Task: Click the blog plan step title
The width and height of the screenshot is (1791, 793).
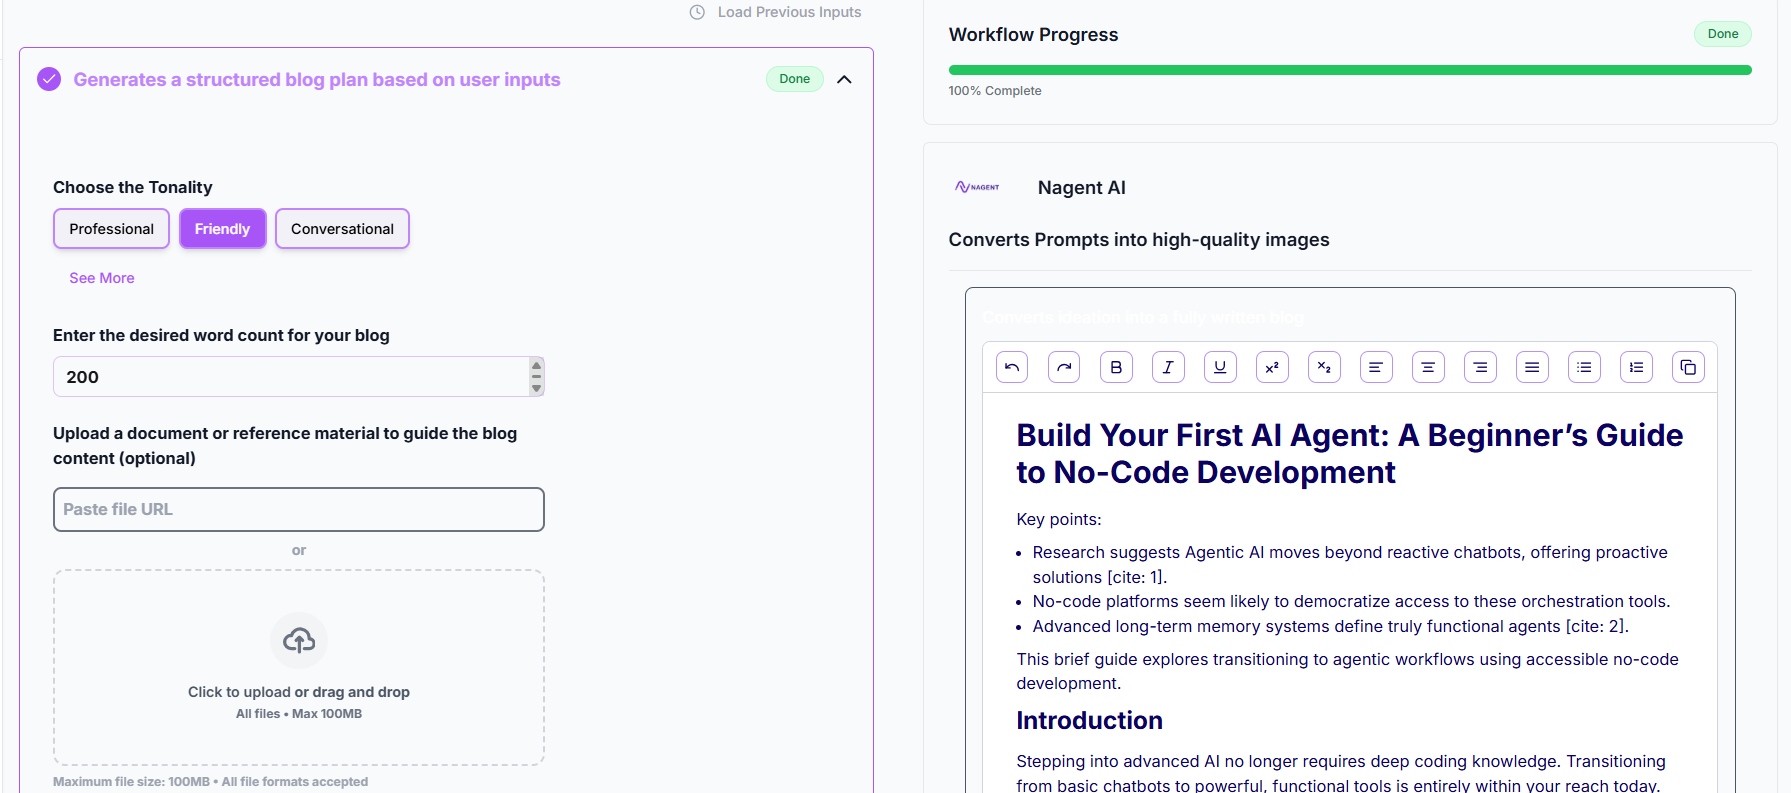Action: tap(317, 79)
